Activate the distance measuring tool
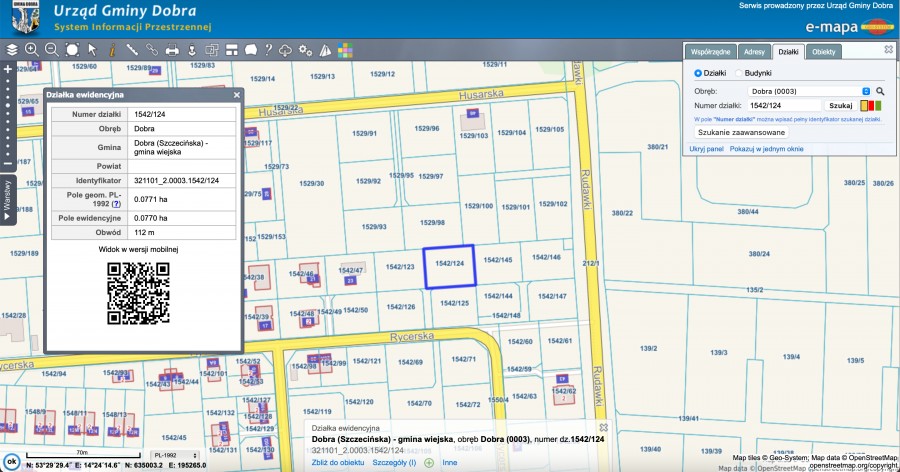900x472 pixels. click(132, 49)
